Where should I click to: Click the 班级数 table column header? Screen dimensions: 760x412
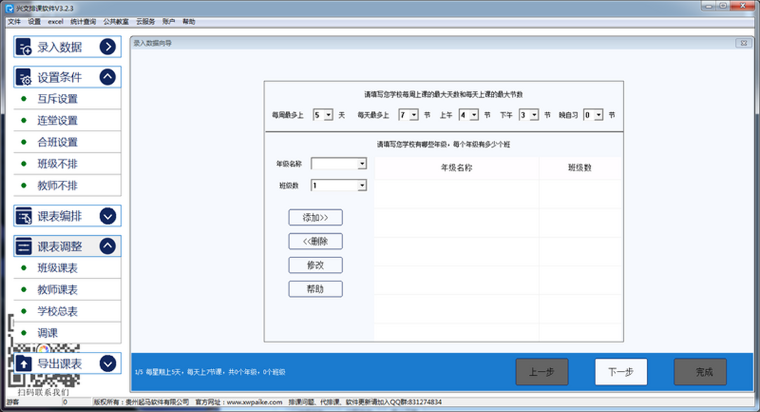coord(580,168)
